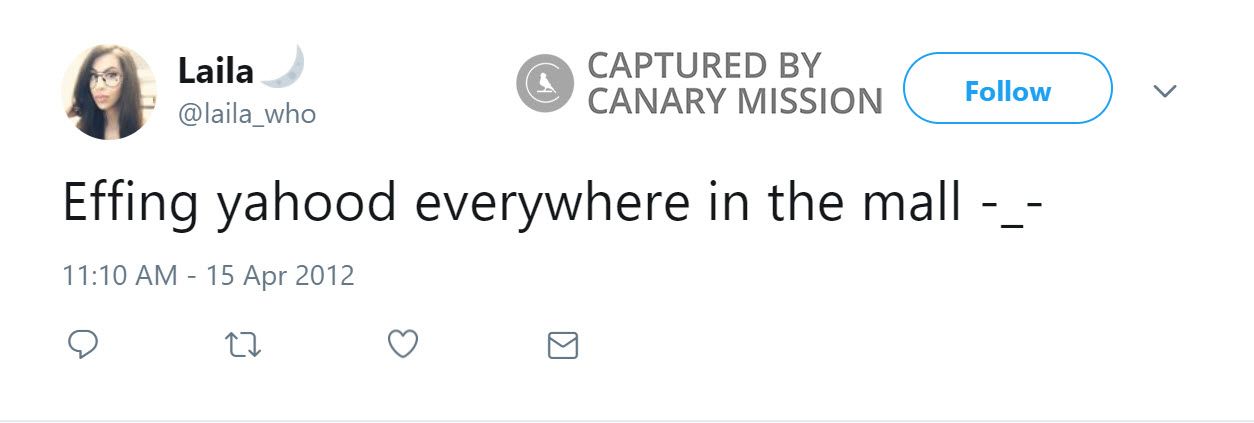Click the CANARY MISSION watermark line
Screen dimensions: 1254x423
click(735, 102)
